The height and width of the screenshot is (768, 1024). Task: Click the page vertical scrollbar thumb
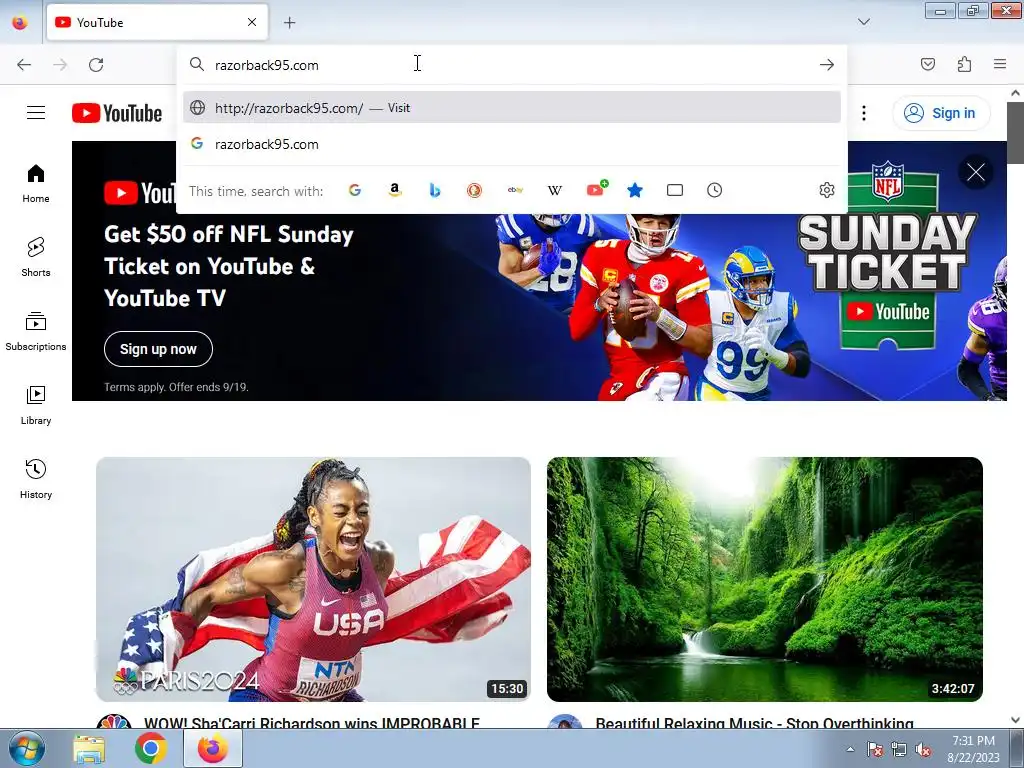point(1015,133)
